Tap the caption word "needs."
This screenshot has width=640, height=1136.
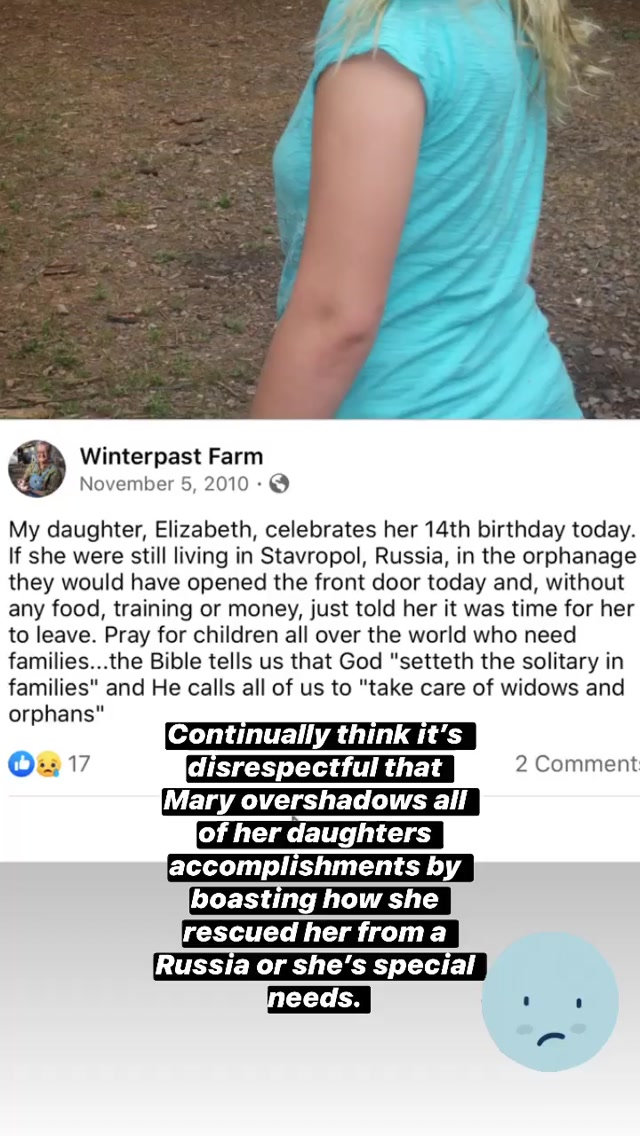319,999
